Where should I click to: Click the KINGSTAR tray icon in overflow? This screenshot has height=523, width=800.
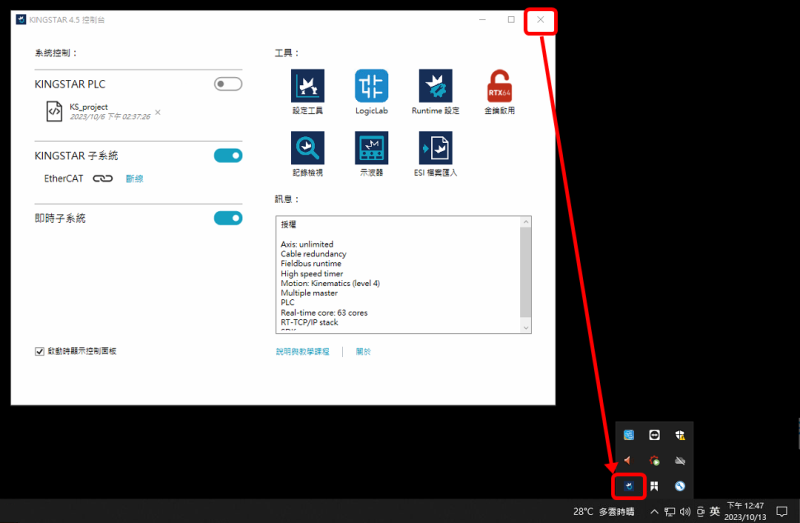coord(629,486)
